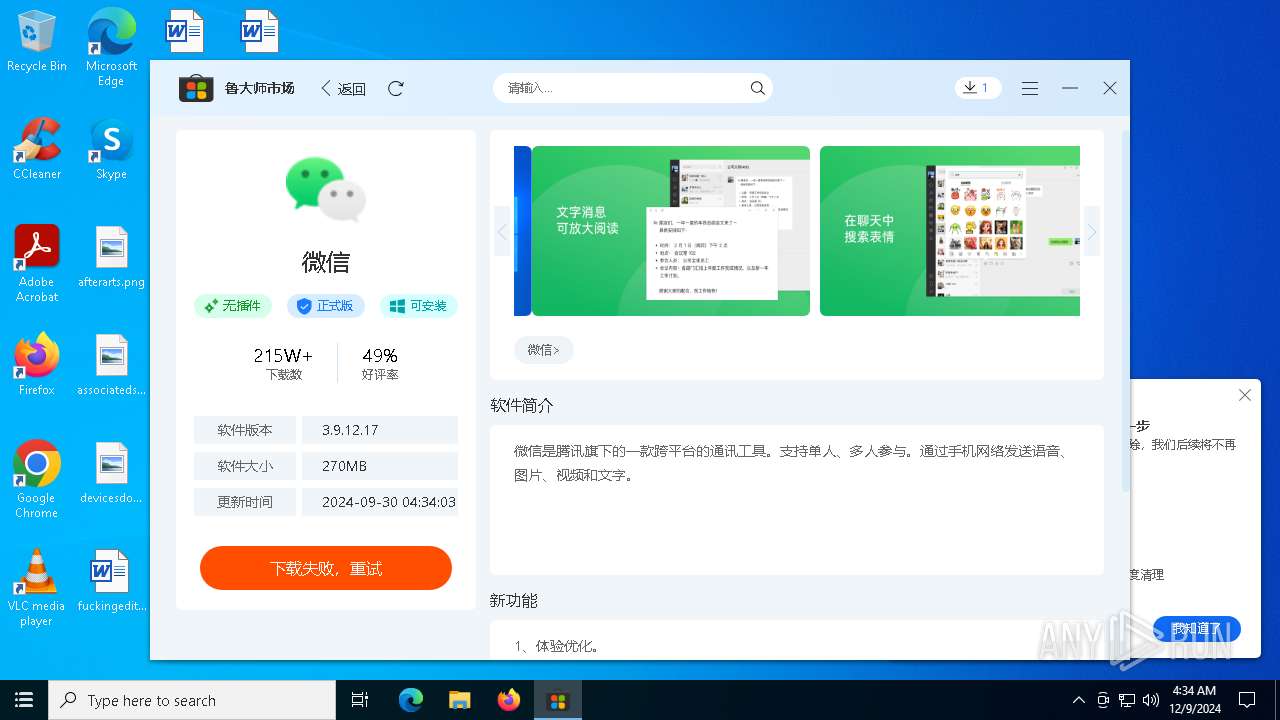
Task: Show previous screenshot with left arrow
Action: pyautogui.click(x=502, y=231)
